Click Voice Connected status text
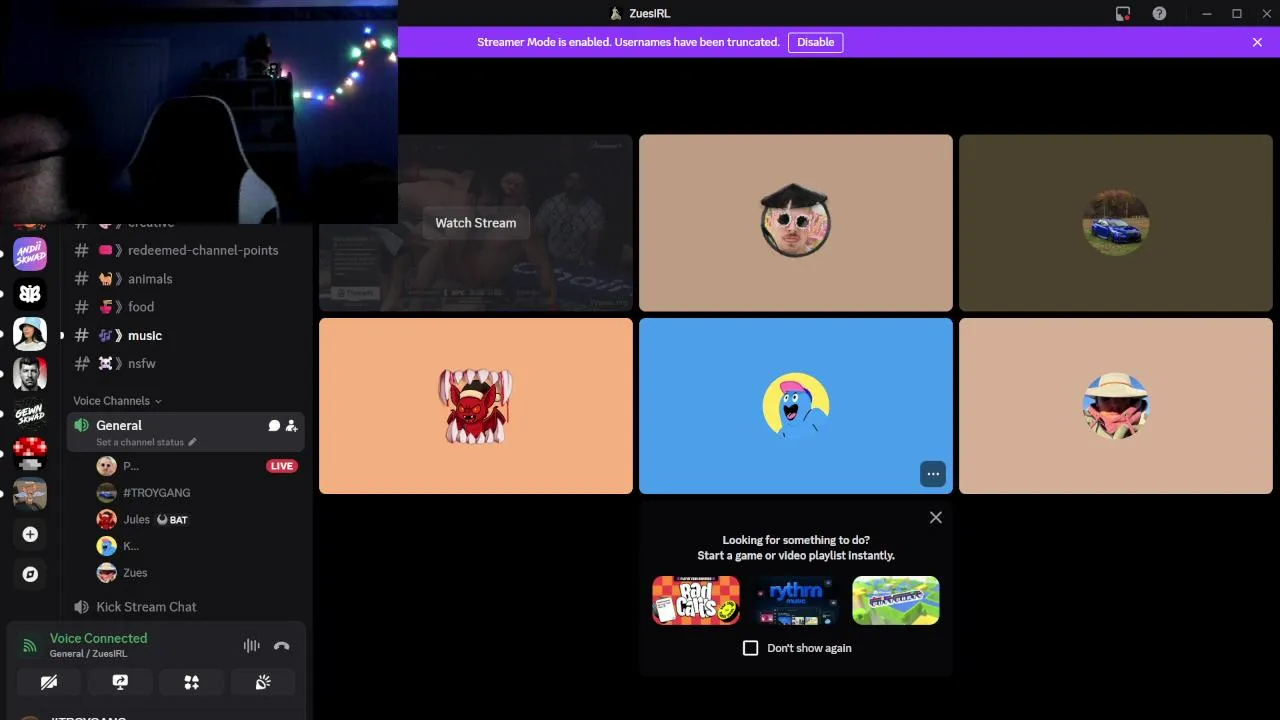 pyautogui.click(x=98, y=638)
